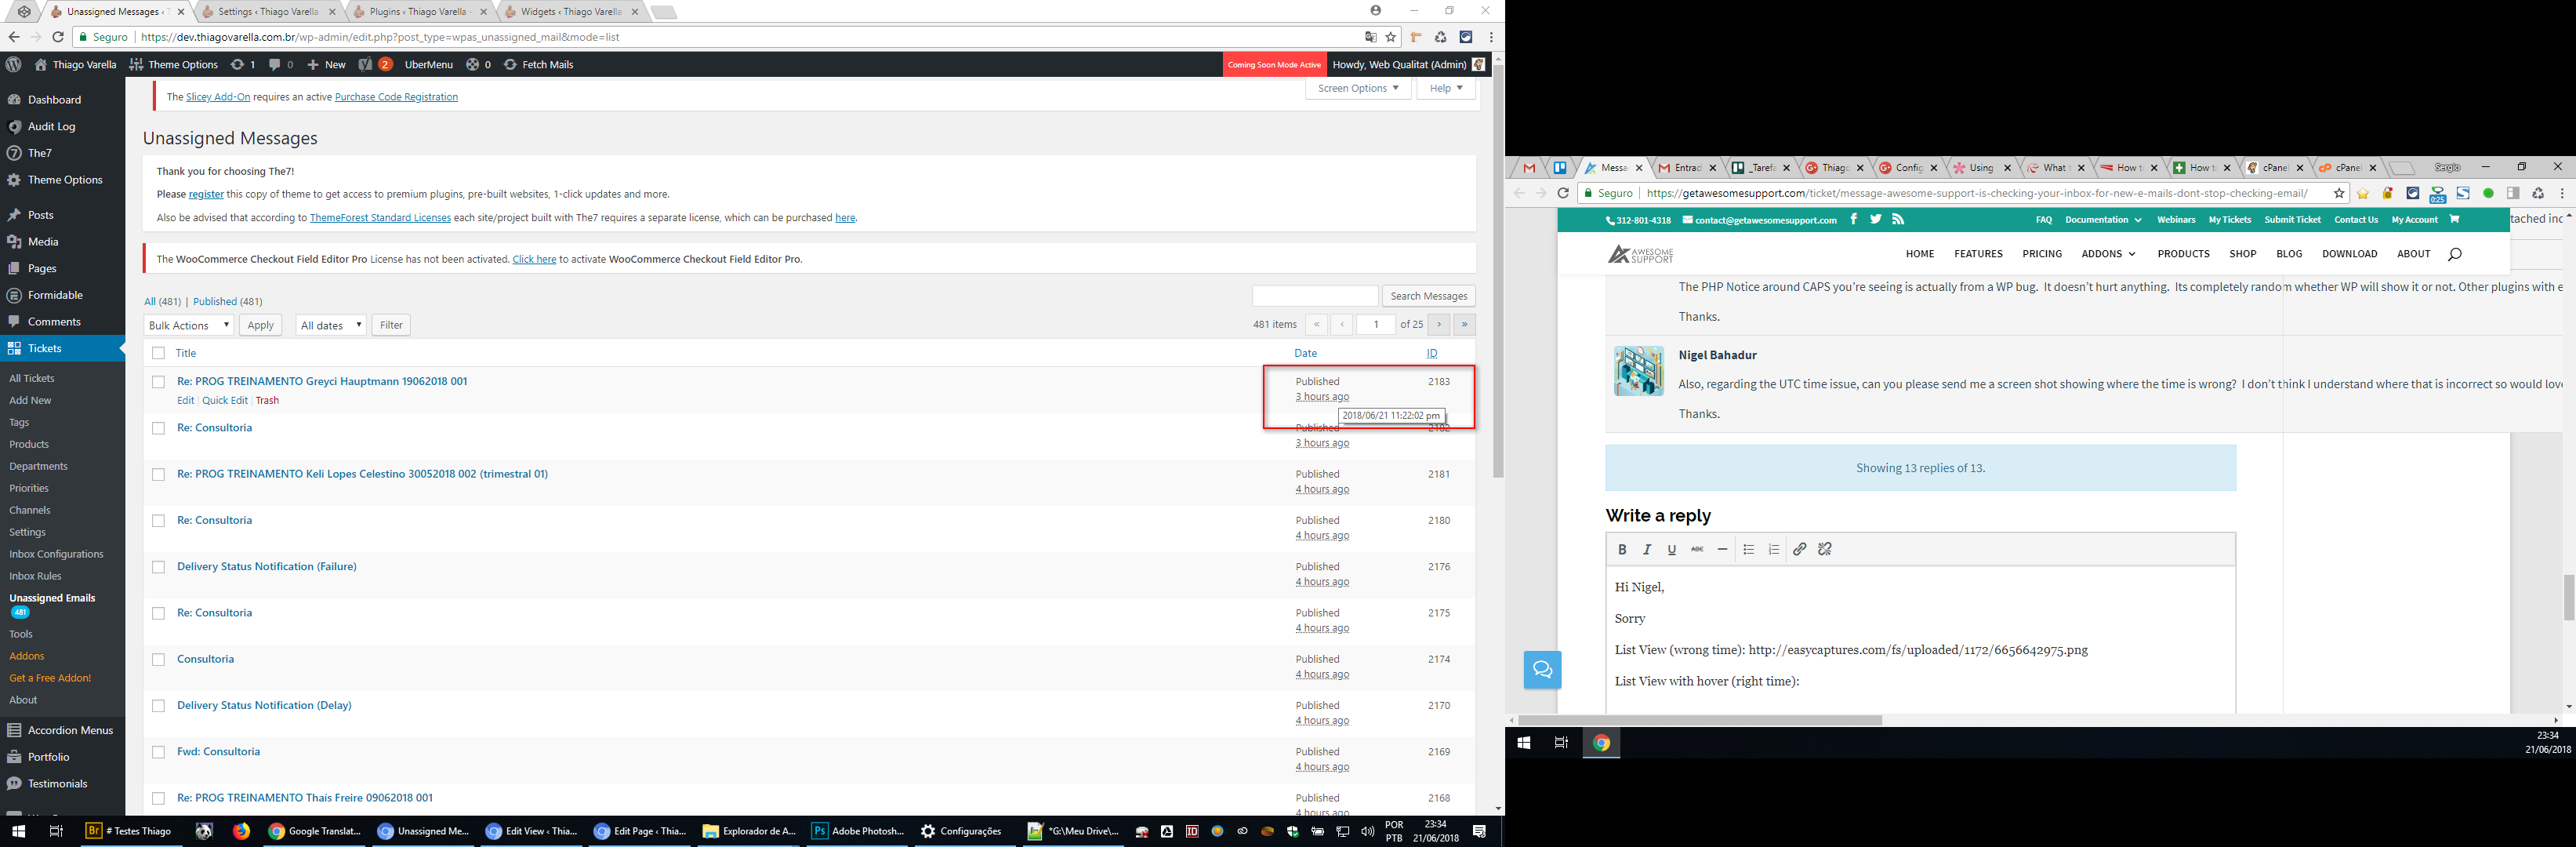Open the Purchase Code Registration link
The height and width of the screenshot is (847, 2576).
(x=396, y=97)
